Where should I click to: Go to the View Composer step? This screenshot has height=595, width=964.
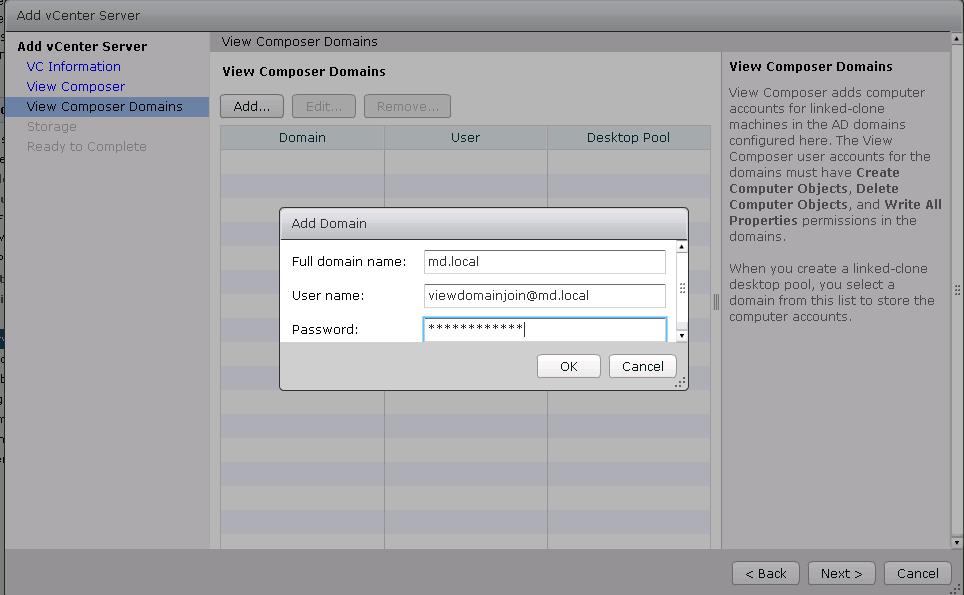pos(76,87)
